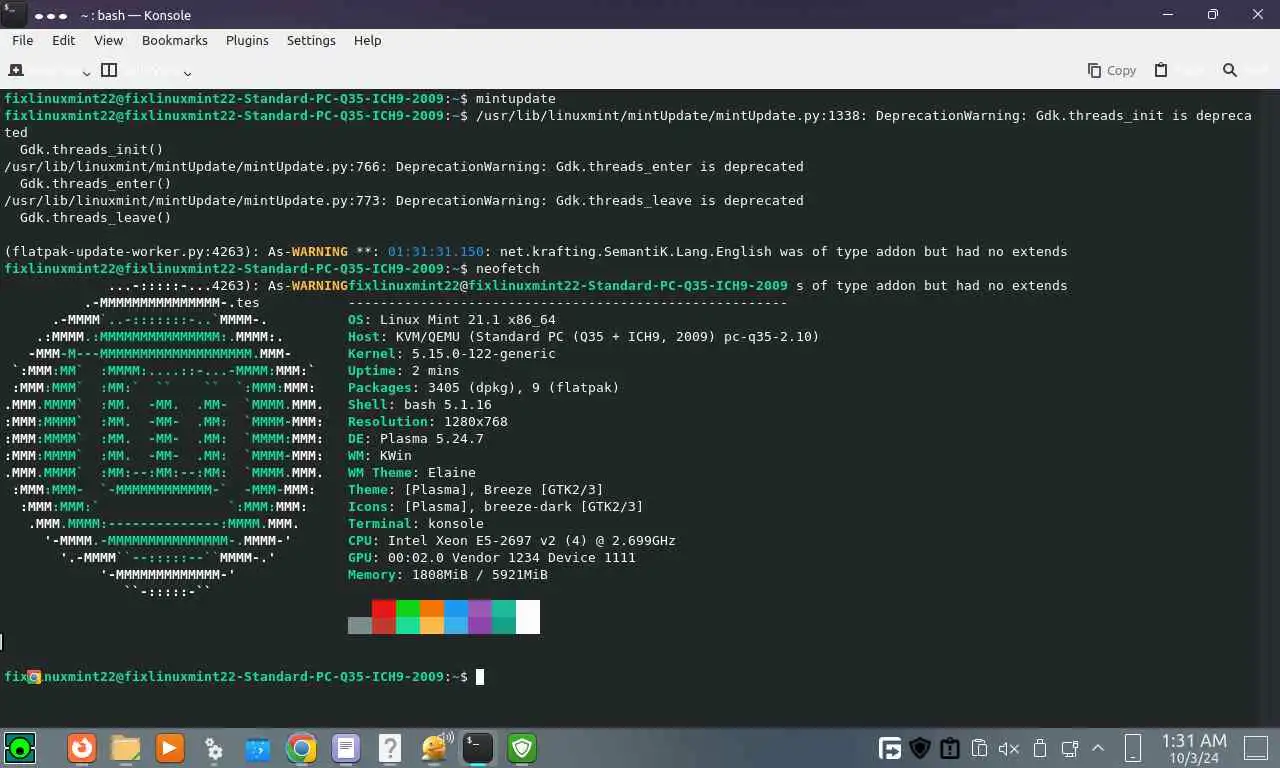Click the 'Shell: bash 5.1.16' line
The image size is (1280, 768).
tap(420, 405)
